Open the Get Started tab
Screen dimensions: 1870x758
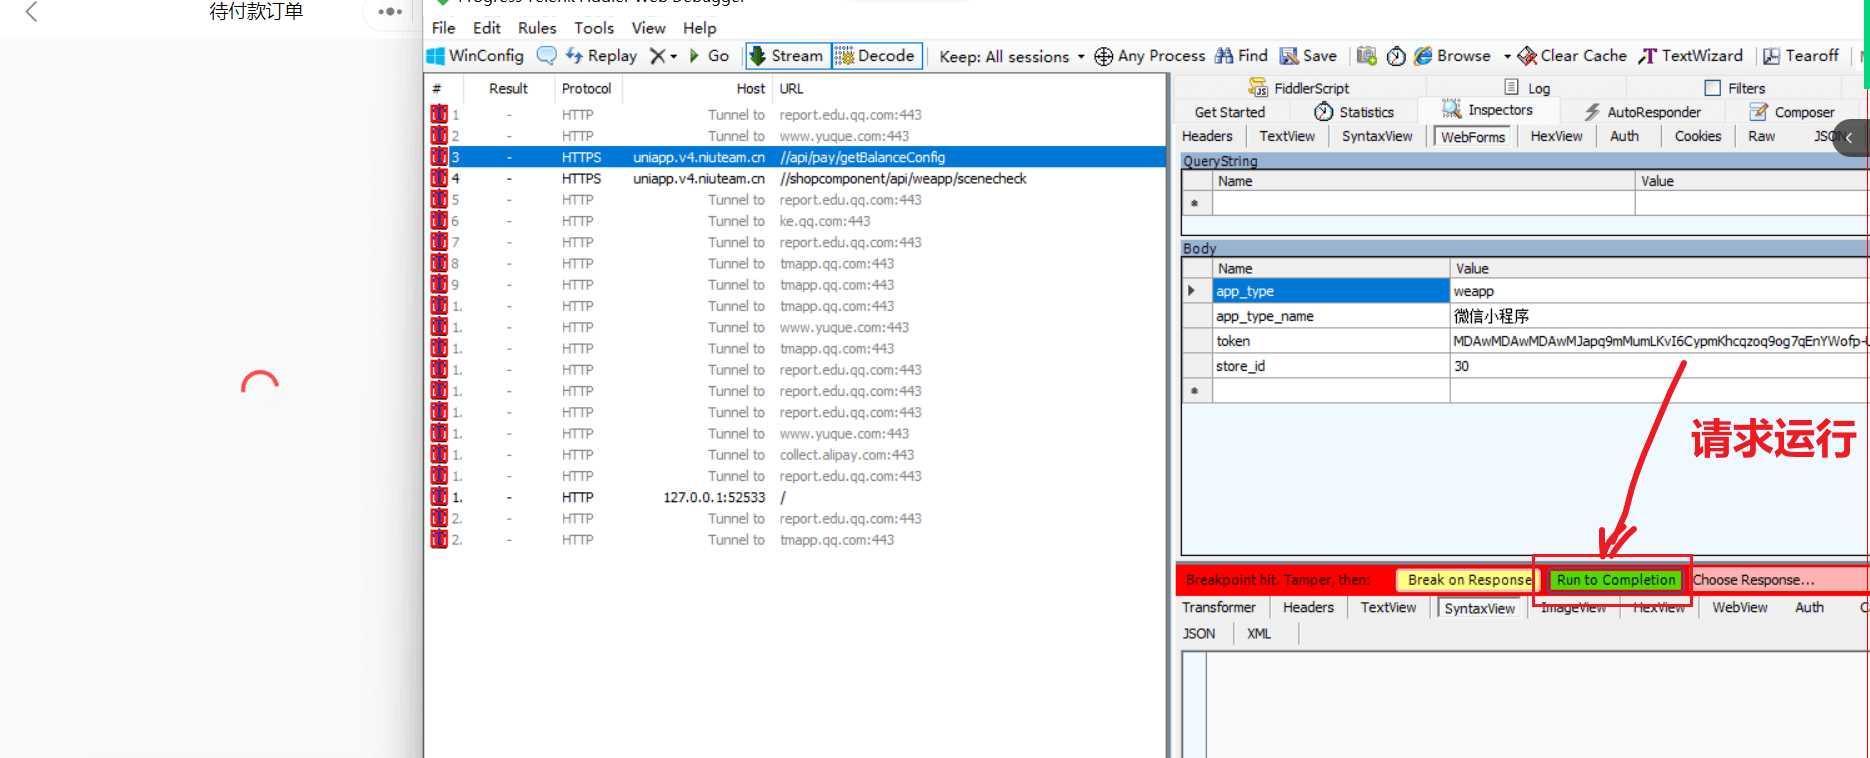[1230, 112]
